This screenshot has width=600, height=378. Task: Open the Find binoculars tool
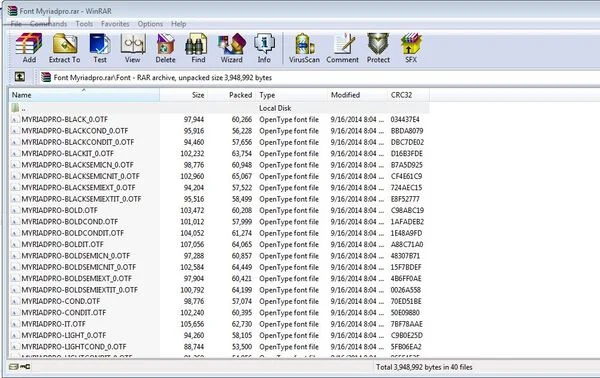click(x=198, y=48)
